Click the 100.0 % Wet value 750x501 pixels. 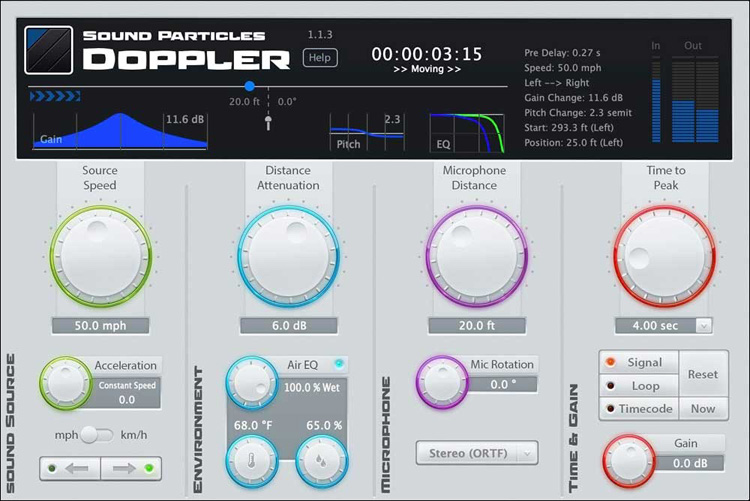point(312,388)
